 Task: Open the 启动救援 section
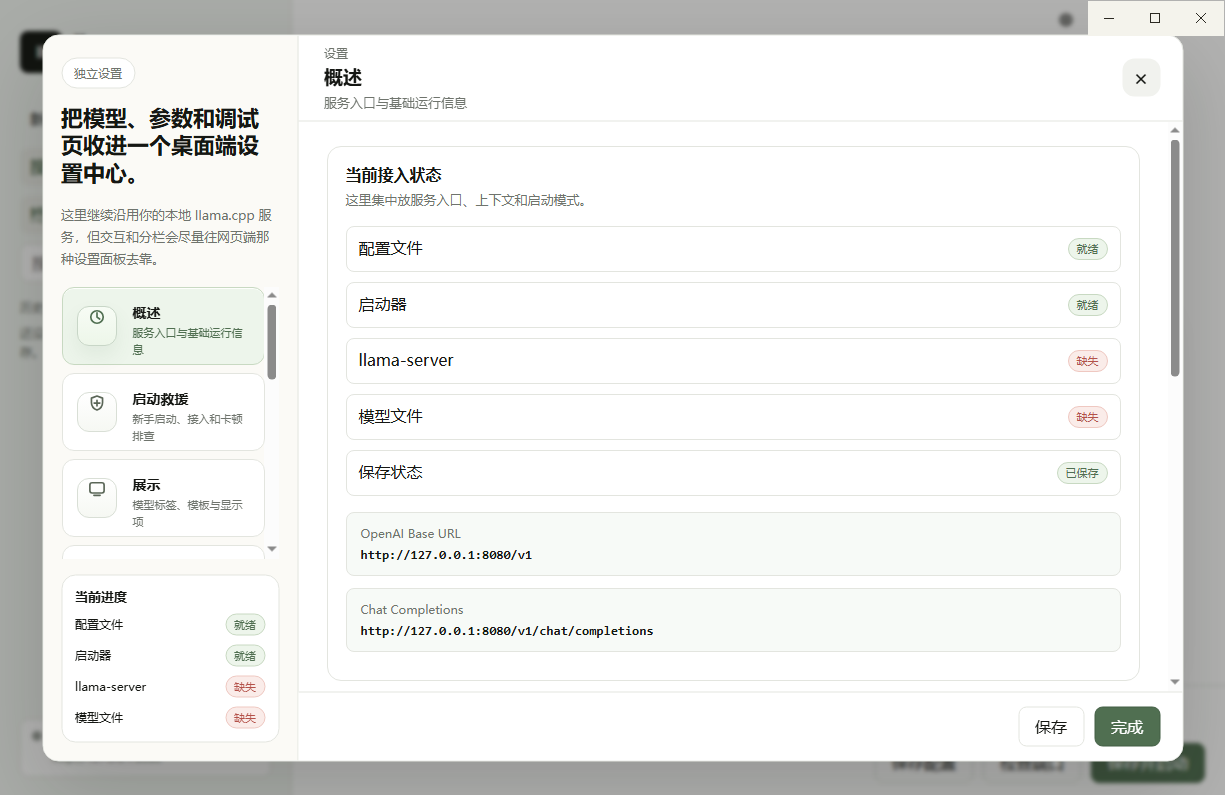pos(163,412)
